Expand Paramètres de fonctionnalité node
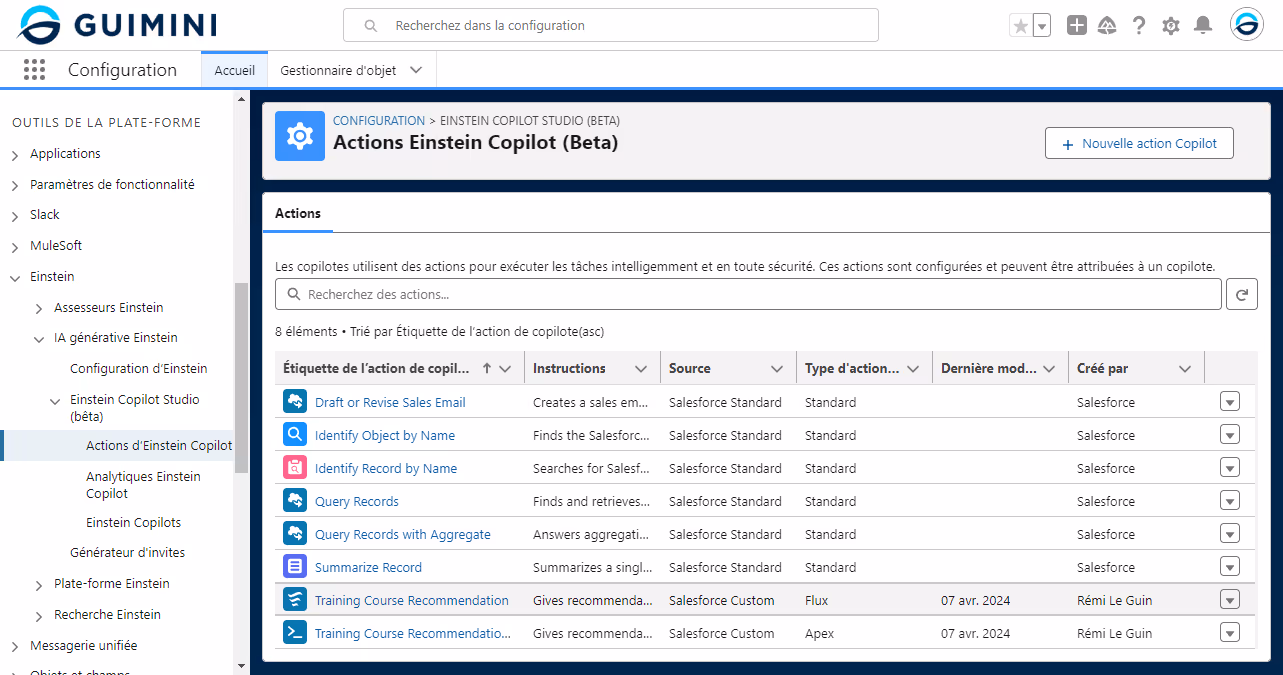 (15, 186)
